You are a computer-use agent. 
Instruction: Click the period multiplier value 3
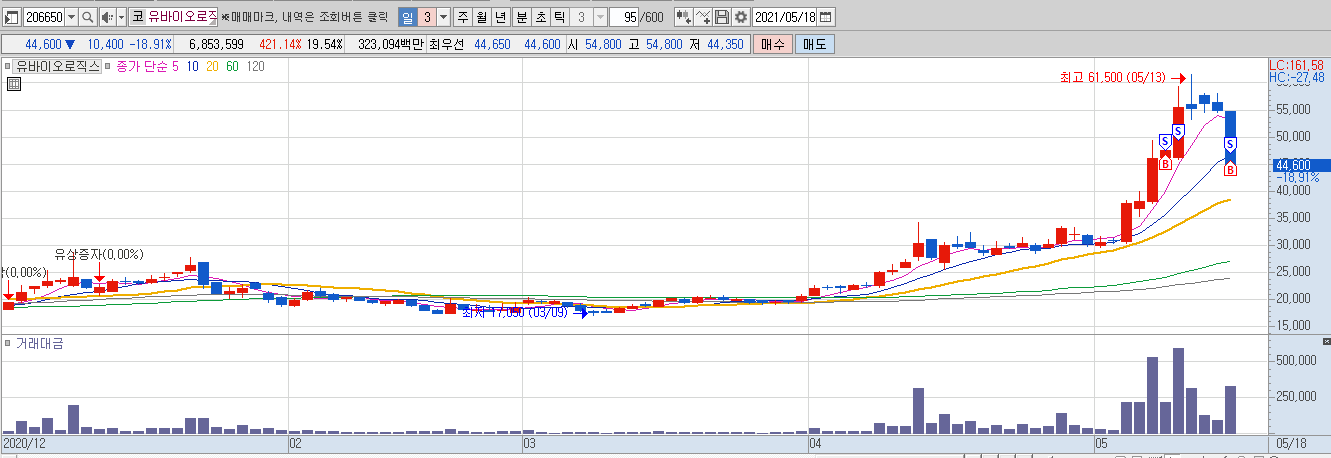click(426, 17)
